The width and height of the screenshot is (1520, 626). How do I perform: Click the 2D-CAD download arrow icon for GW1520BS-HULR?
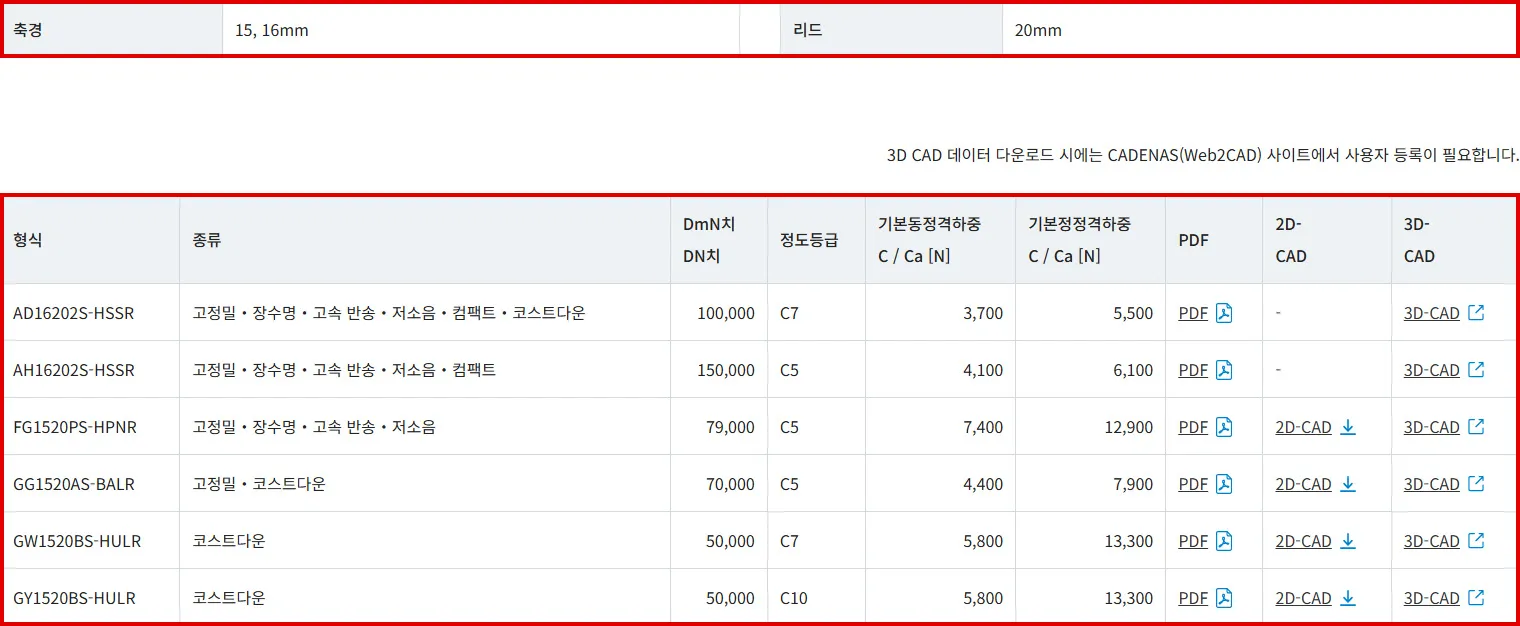click(1348, 541)
